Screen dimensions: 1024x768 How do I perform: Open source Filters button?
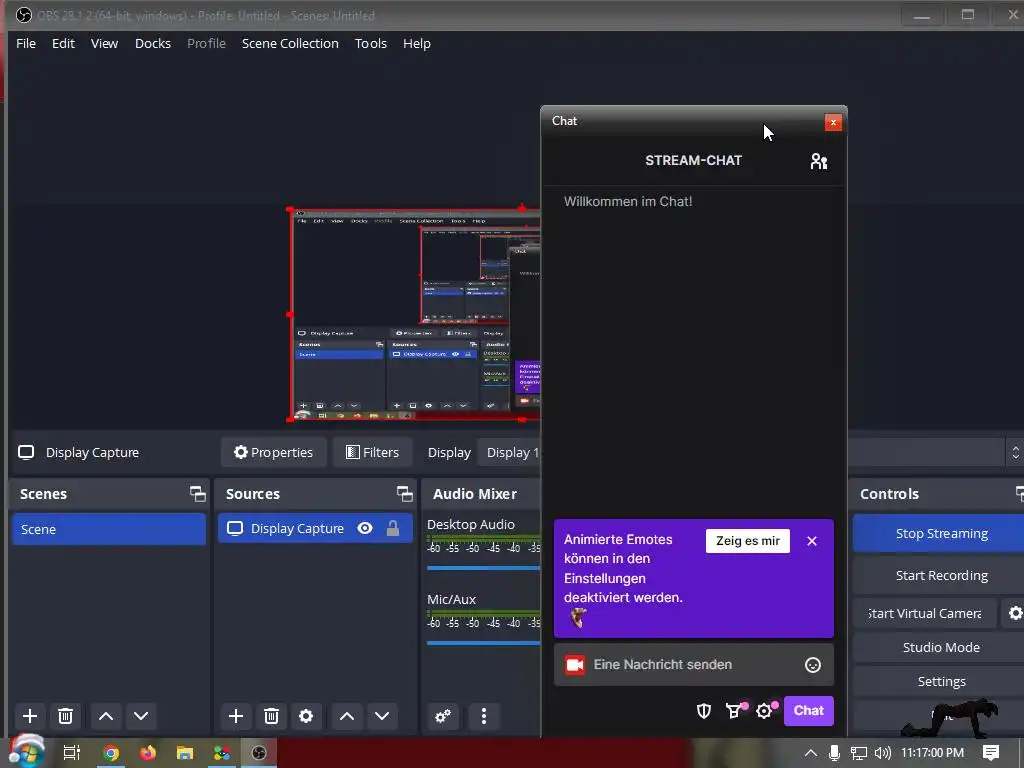(372, 452)
